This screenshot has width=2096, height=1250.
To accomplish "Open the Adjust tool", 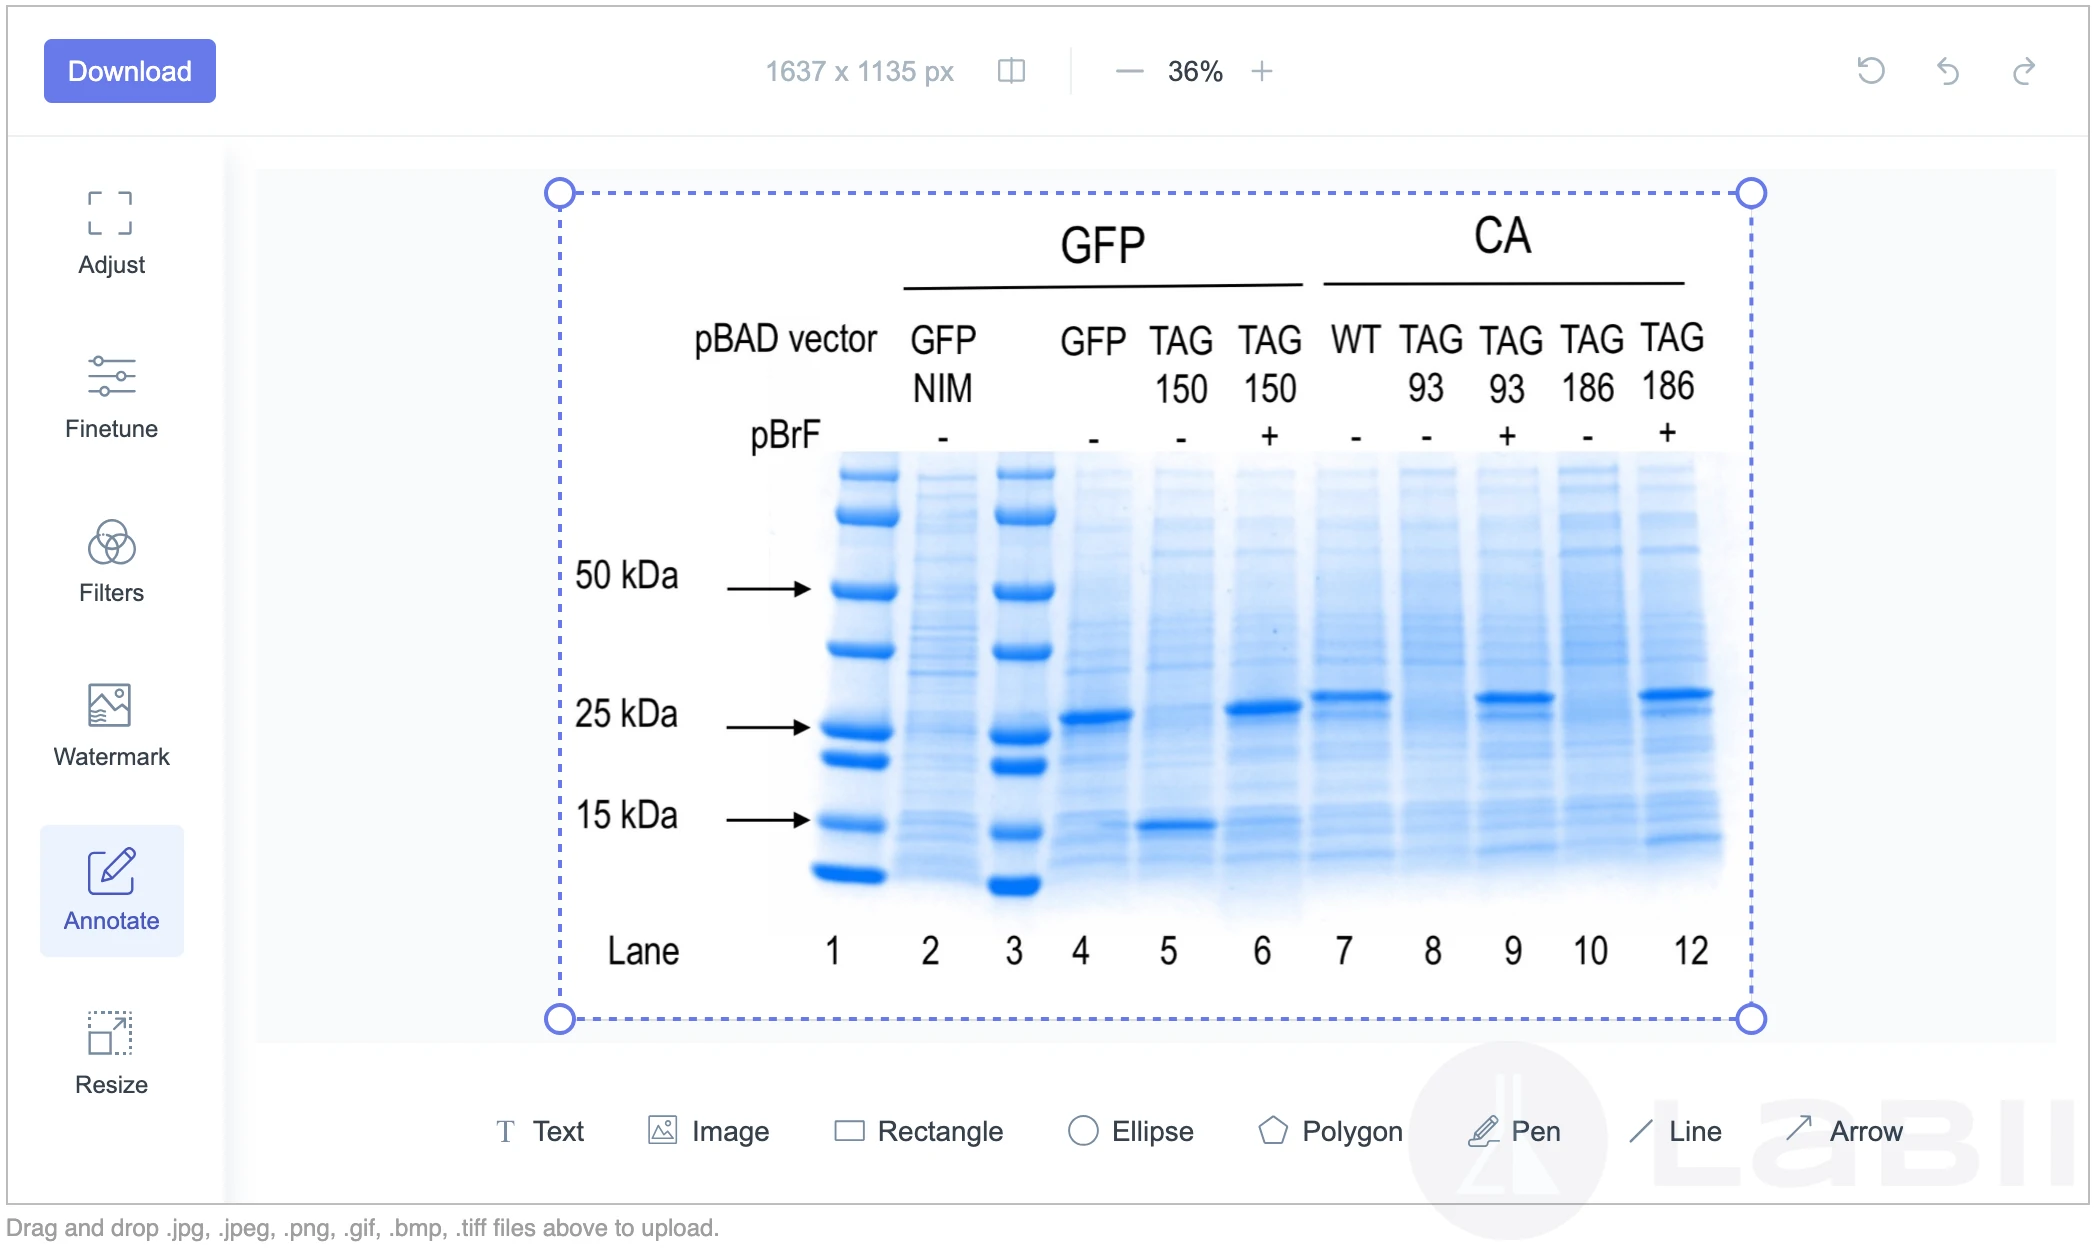I will (111, 234).
